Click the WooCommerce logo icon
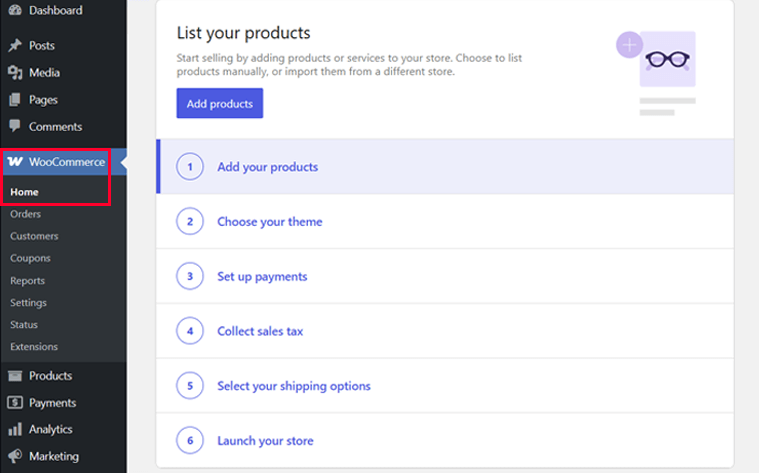The height and width of the screenshot is (473, 759). coord(15,162)
